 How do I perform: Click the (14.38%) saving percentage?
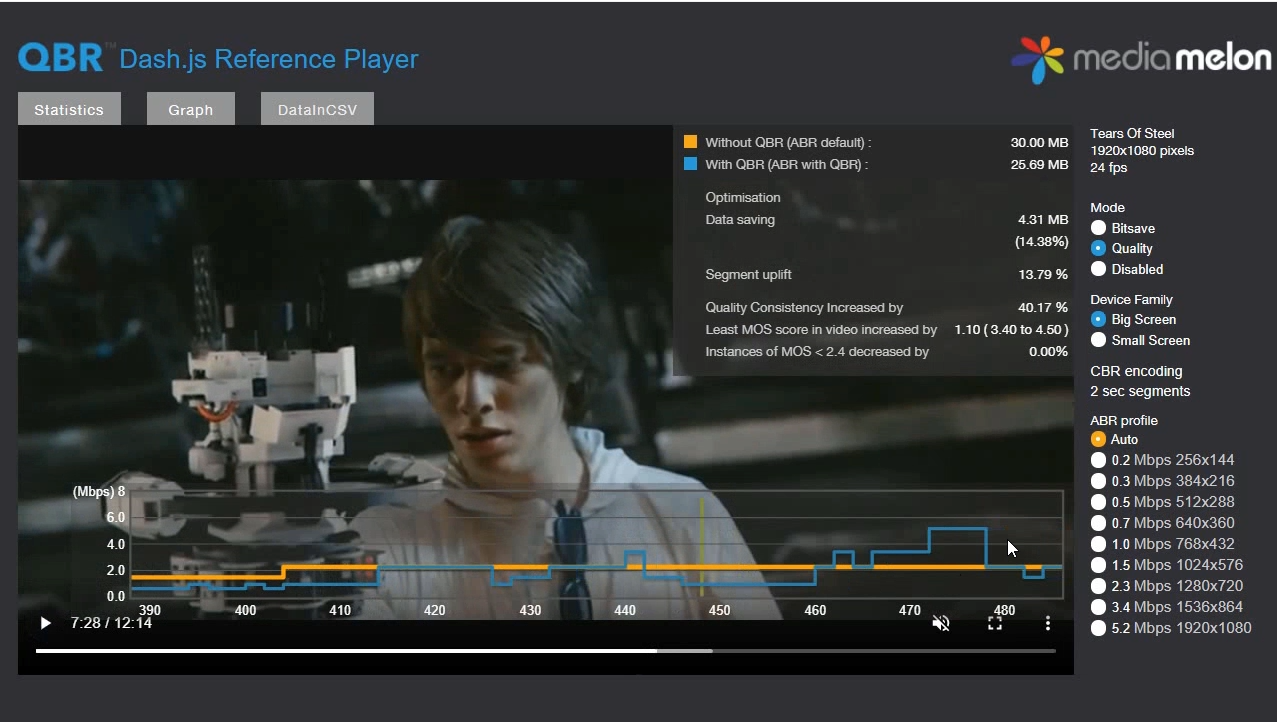point(1041,241)
